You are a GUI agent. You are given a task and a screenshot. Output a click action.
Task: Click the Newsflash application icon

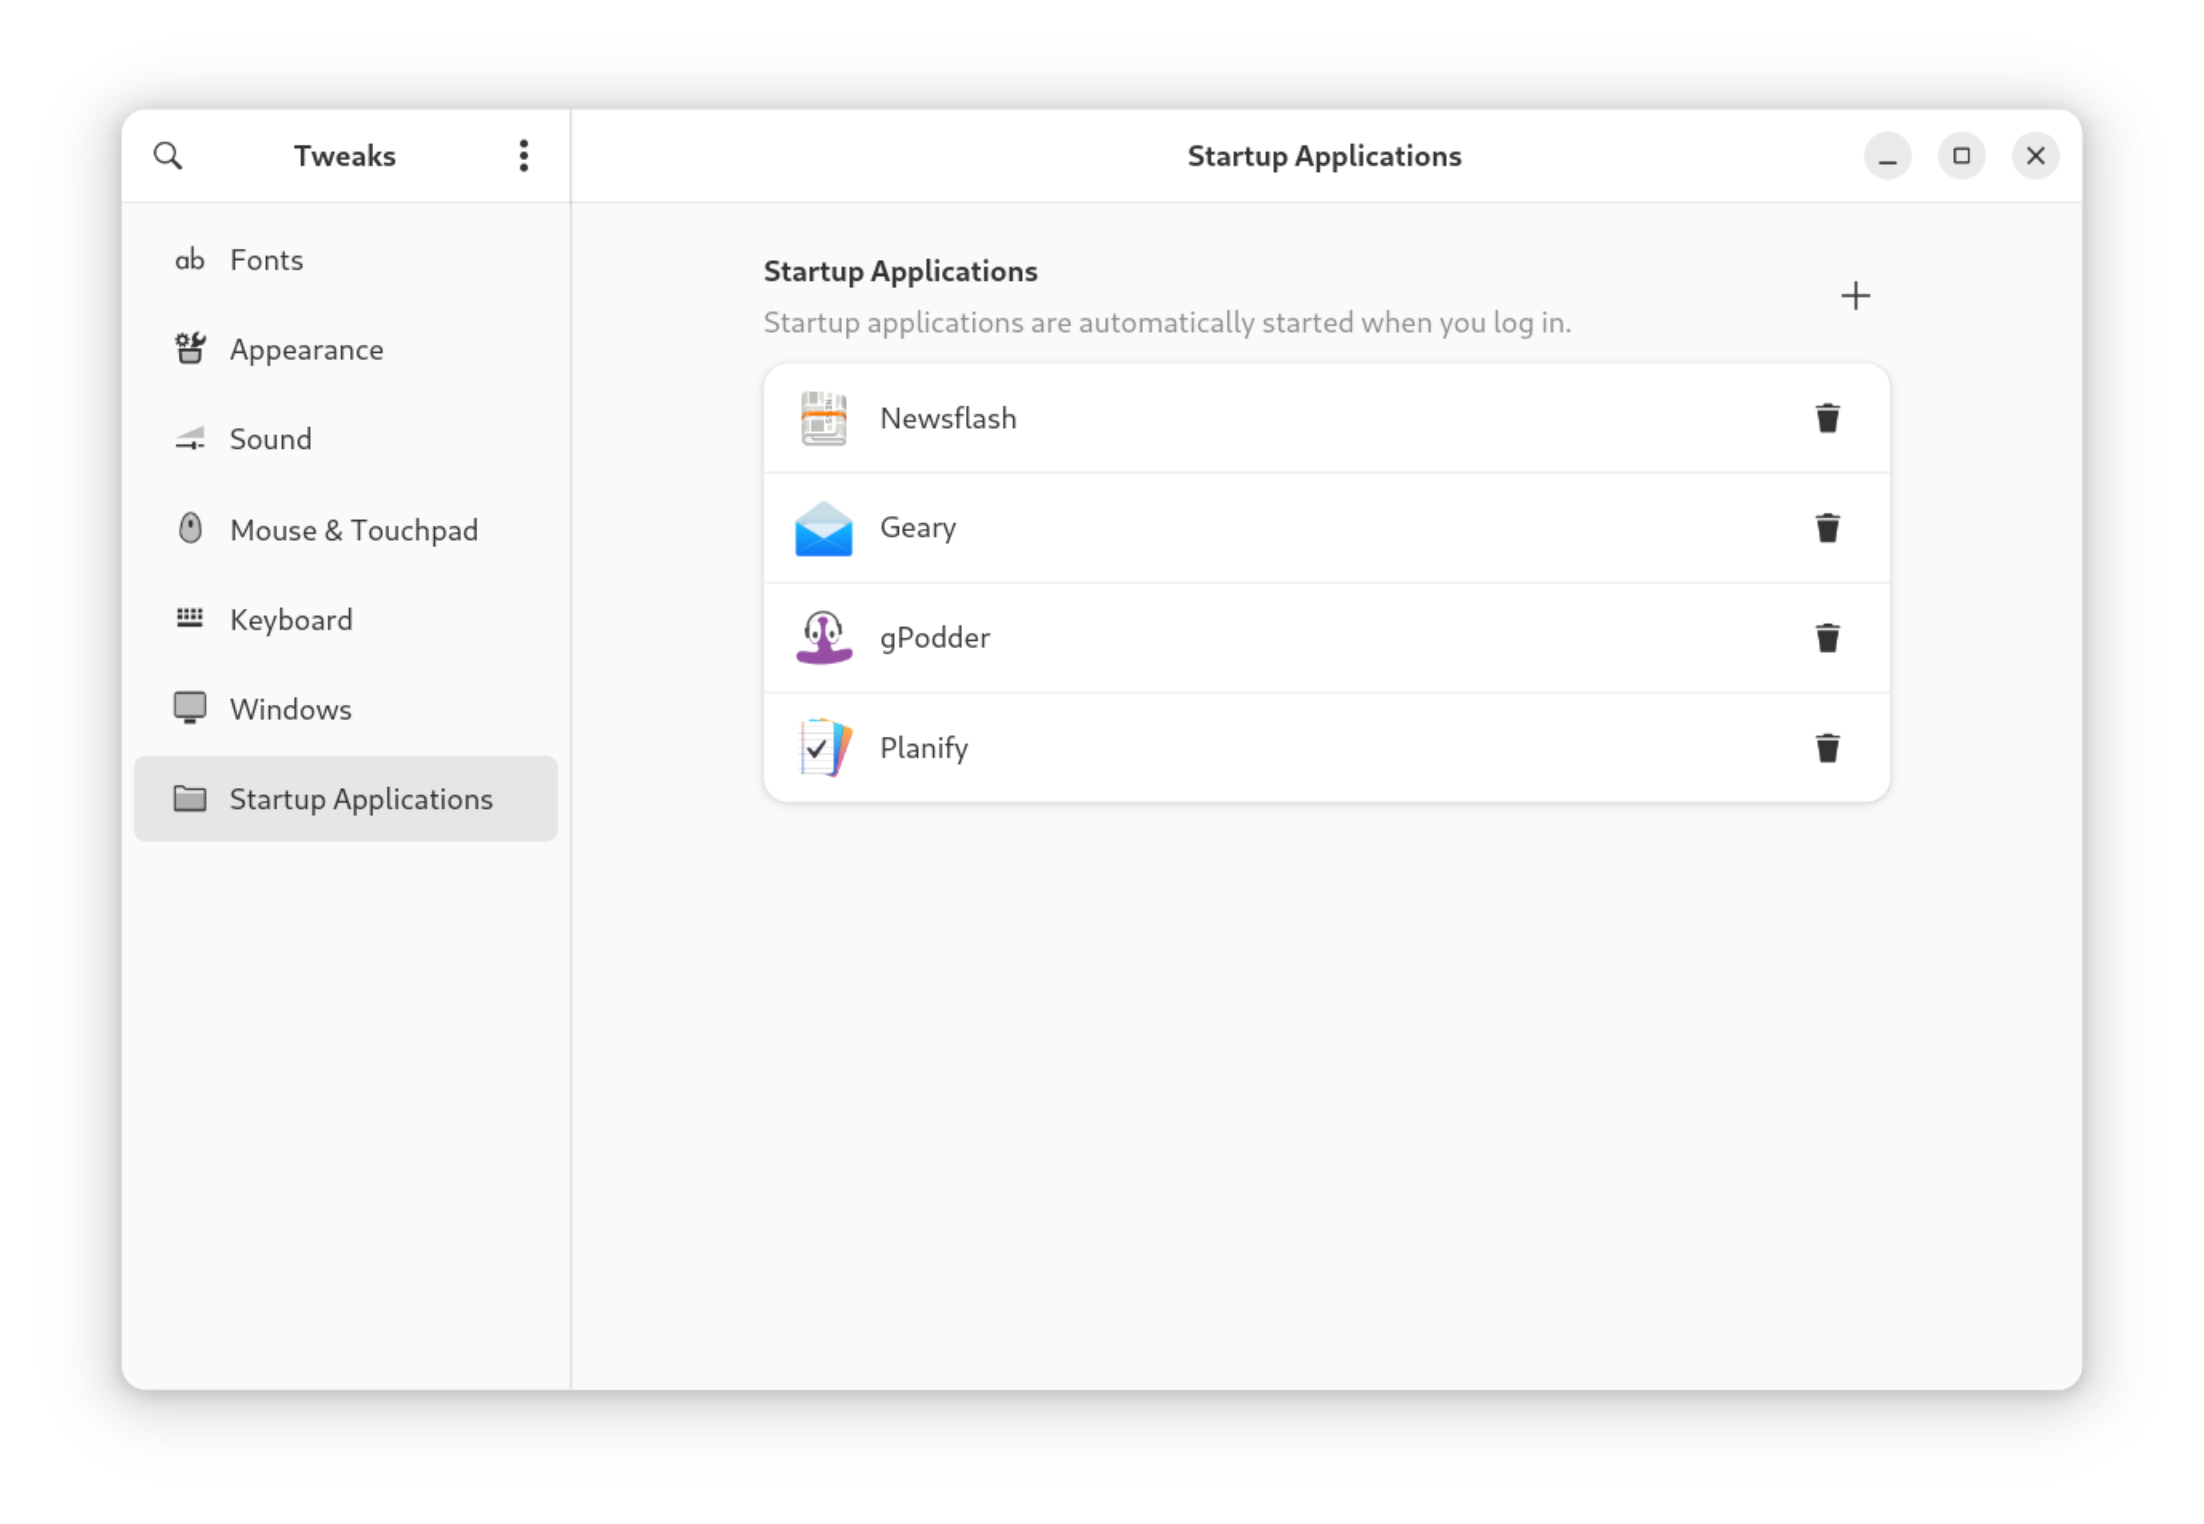(x=823, y=418)
